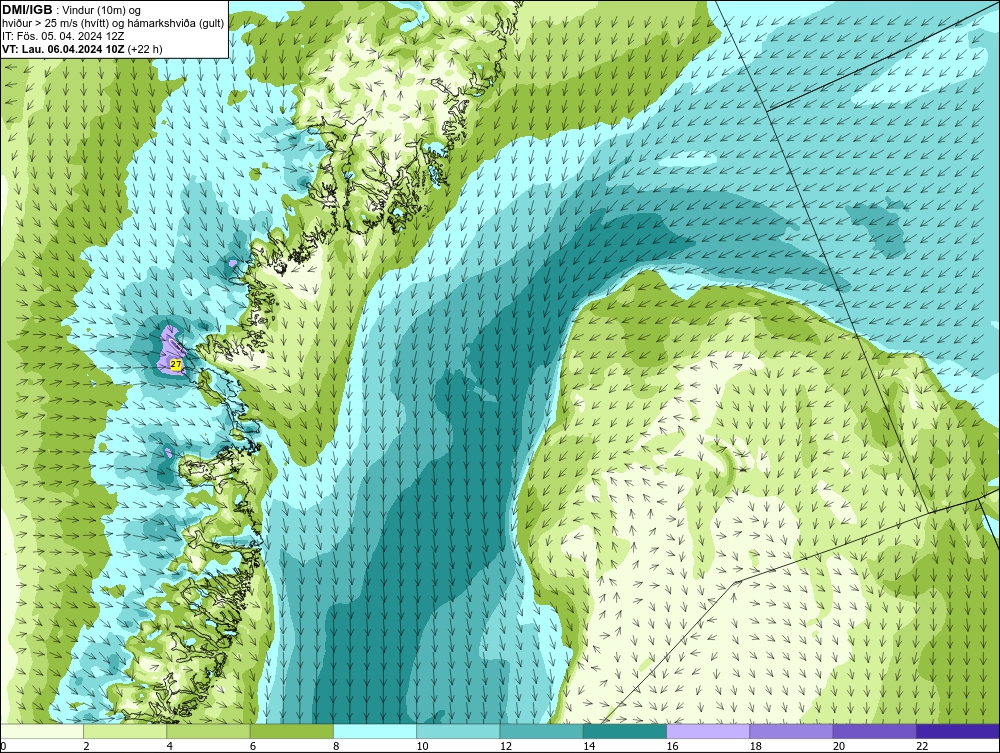Select the 2-4 m/s light green swatch
1000x753 pixels.
125,731
